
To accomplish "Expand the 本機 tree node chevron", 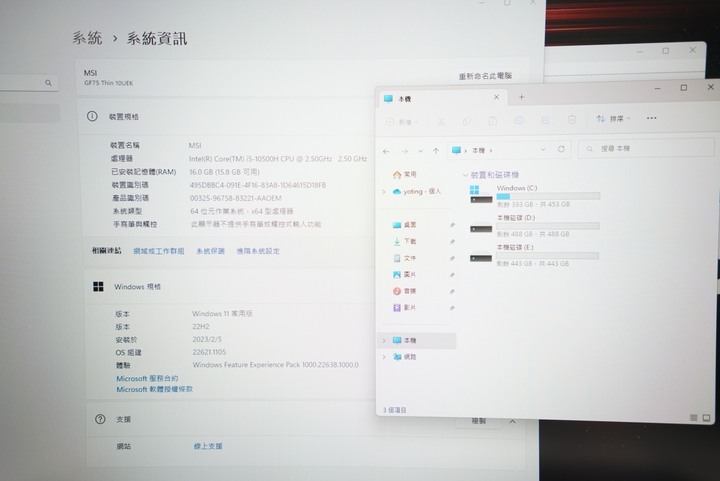I will tap(384, 341).
